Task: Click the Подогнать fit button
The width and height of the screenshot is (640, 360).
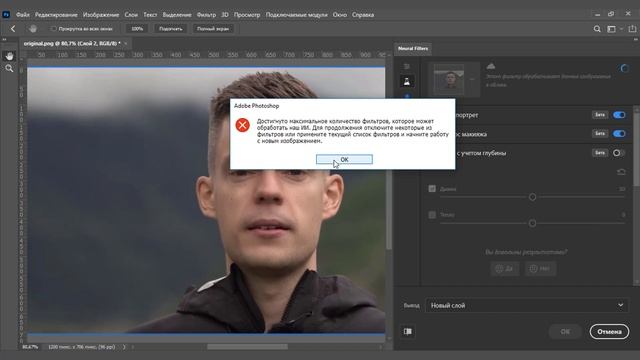Action: (171, 29)
